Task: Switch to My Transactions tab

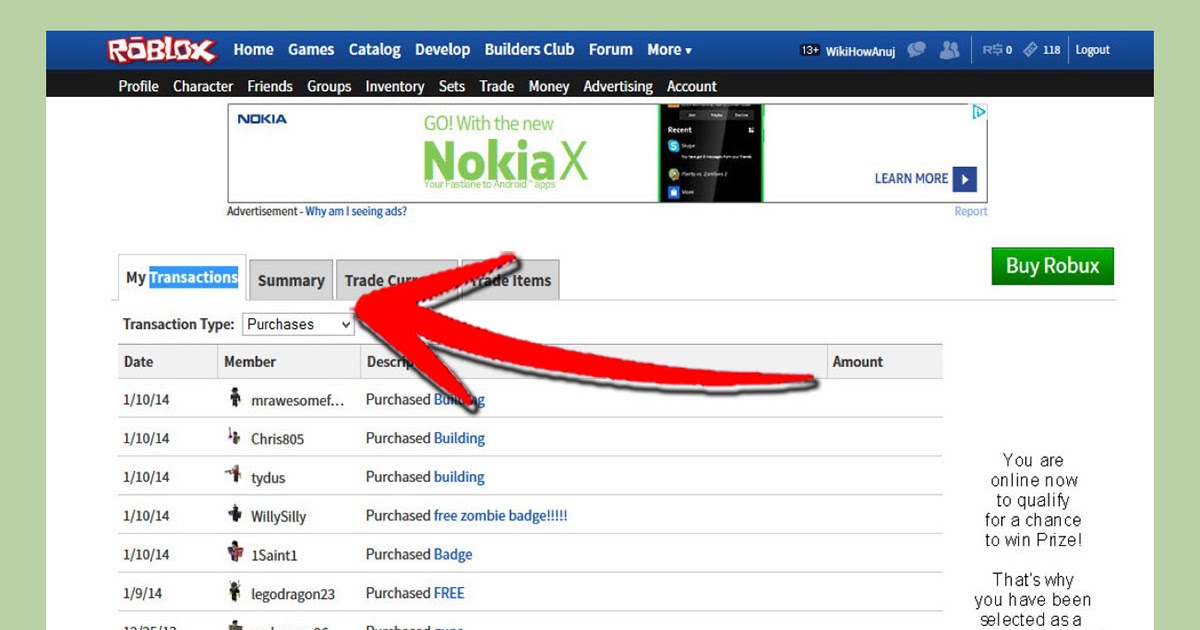Action: (x=182, y=277)
